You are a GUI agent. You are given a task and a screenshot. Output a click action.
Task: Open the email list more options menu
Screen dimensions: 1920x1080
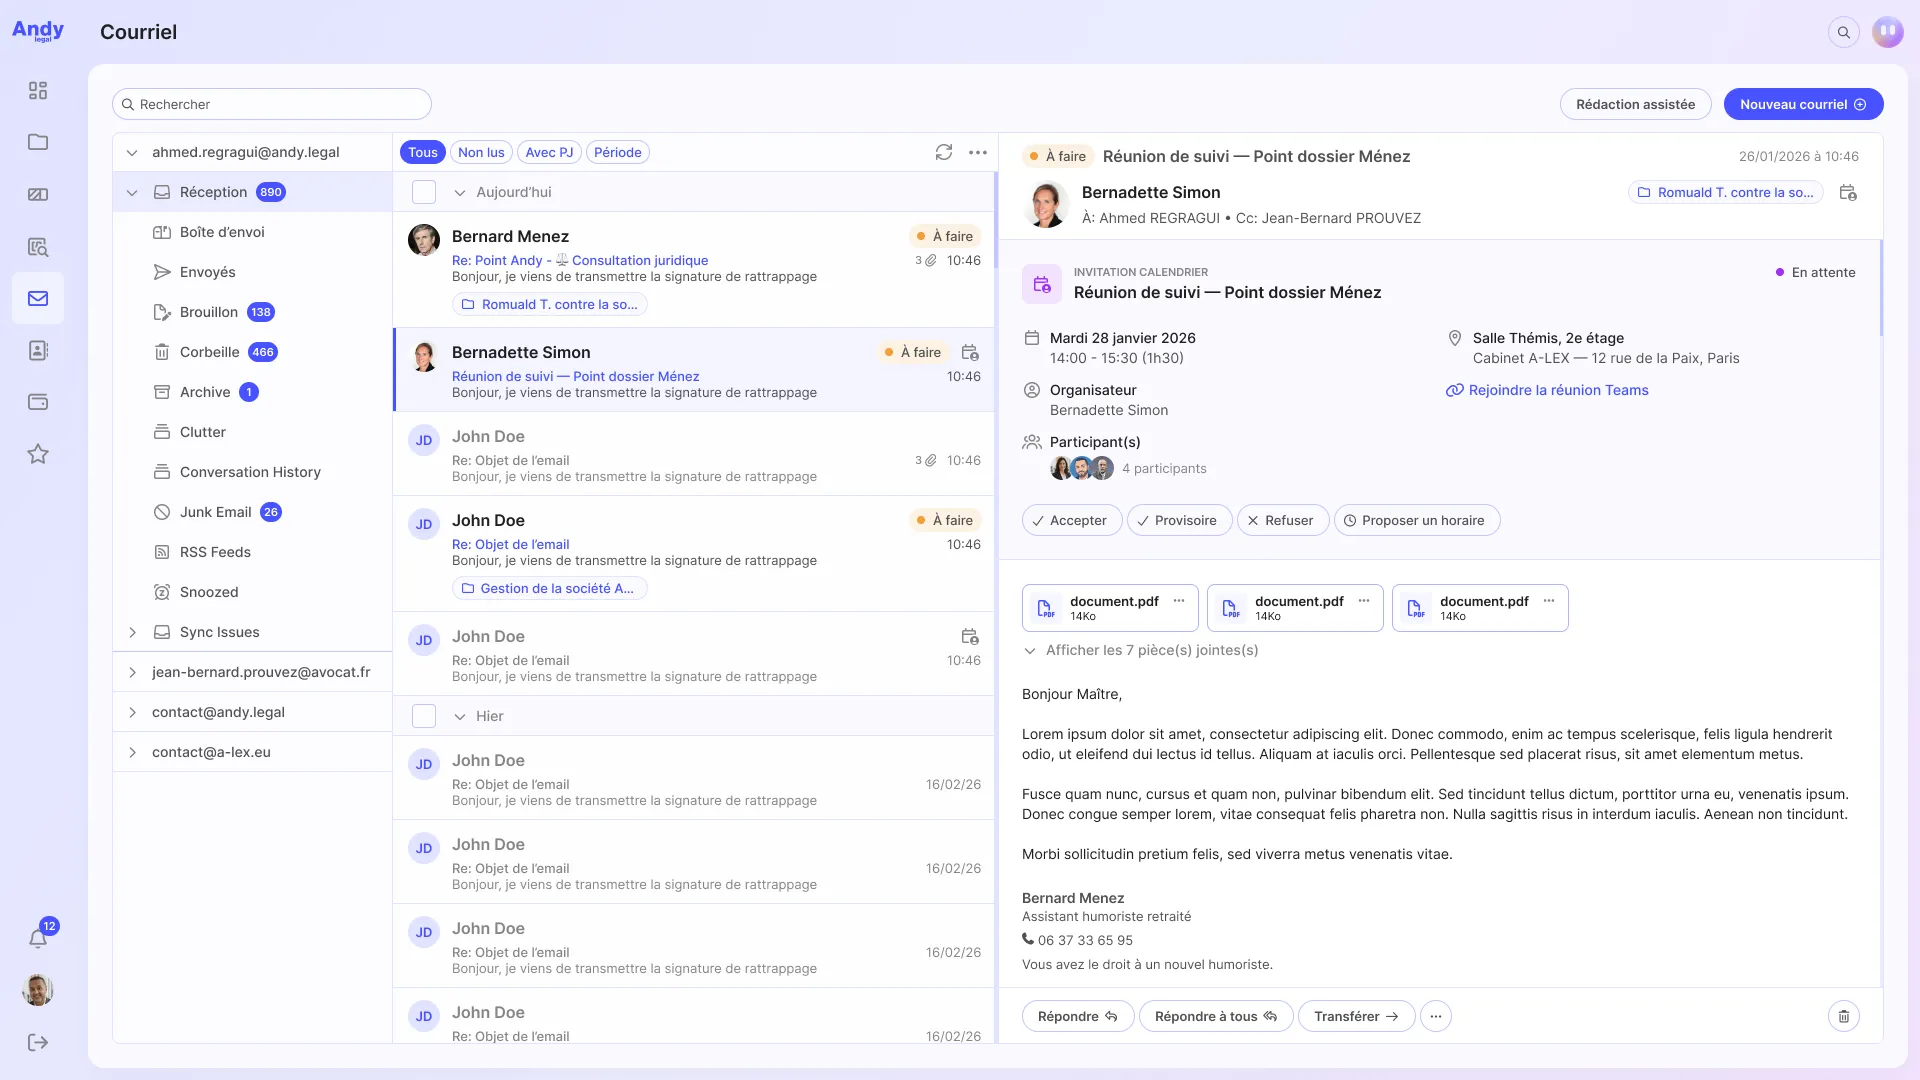coord(978,152)
